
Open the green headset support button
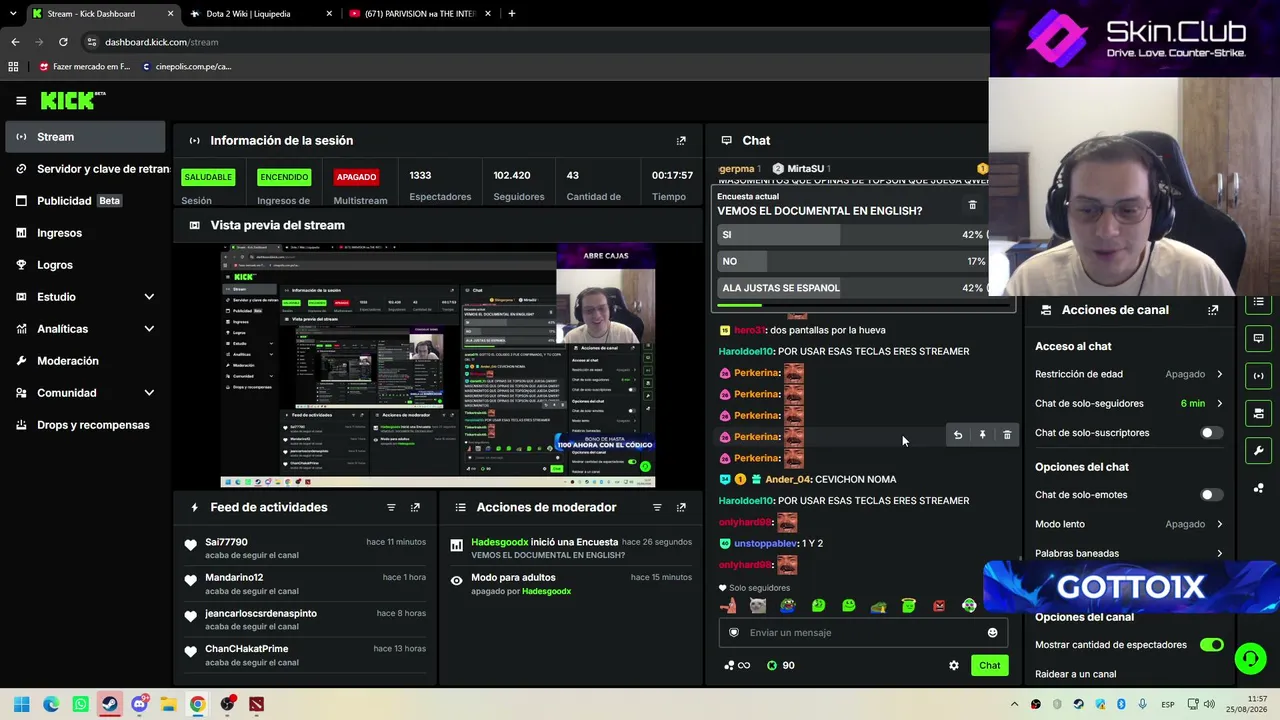click(1250, 657)
